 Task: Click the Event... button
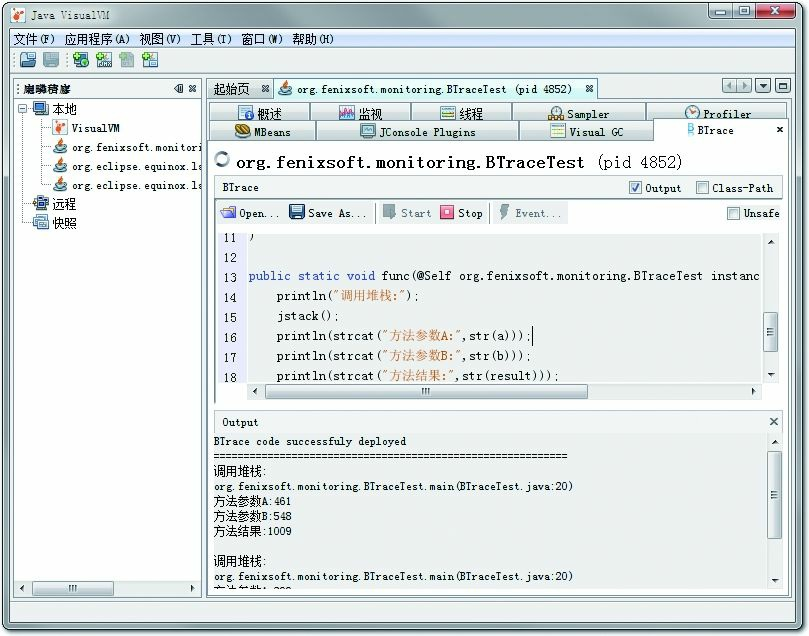(x=530, y=213)
